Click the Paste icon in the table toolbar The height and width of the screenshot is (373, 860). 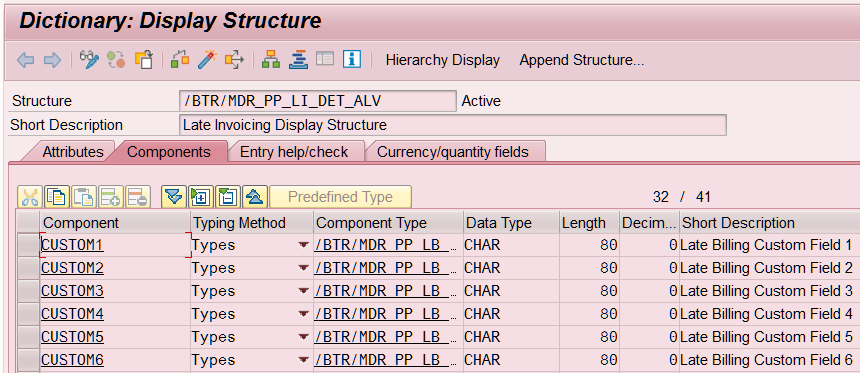(x=83, y=197)
